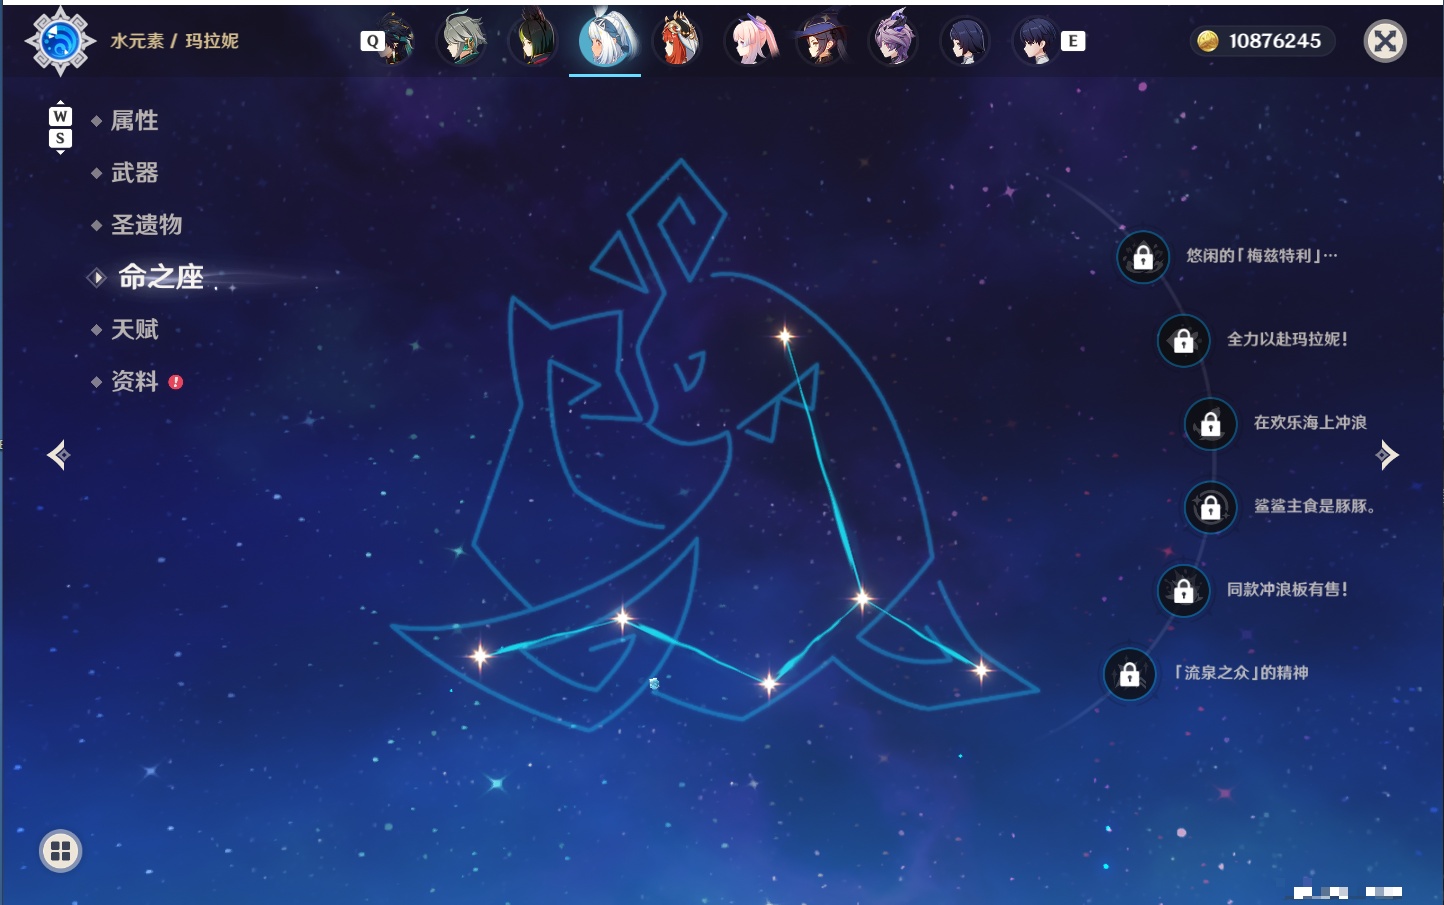The image size is (1444, 905).
Task: Open the 武器 menu
Action: tap(134, 173)
